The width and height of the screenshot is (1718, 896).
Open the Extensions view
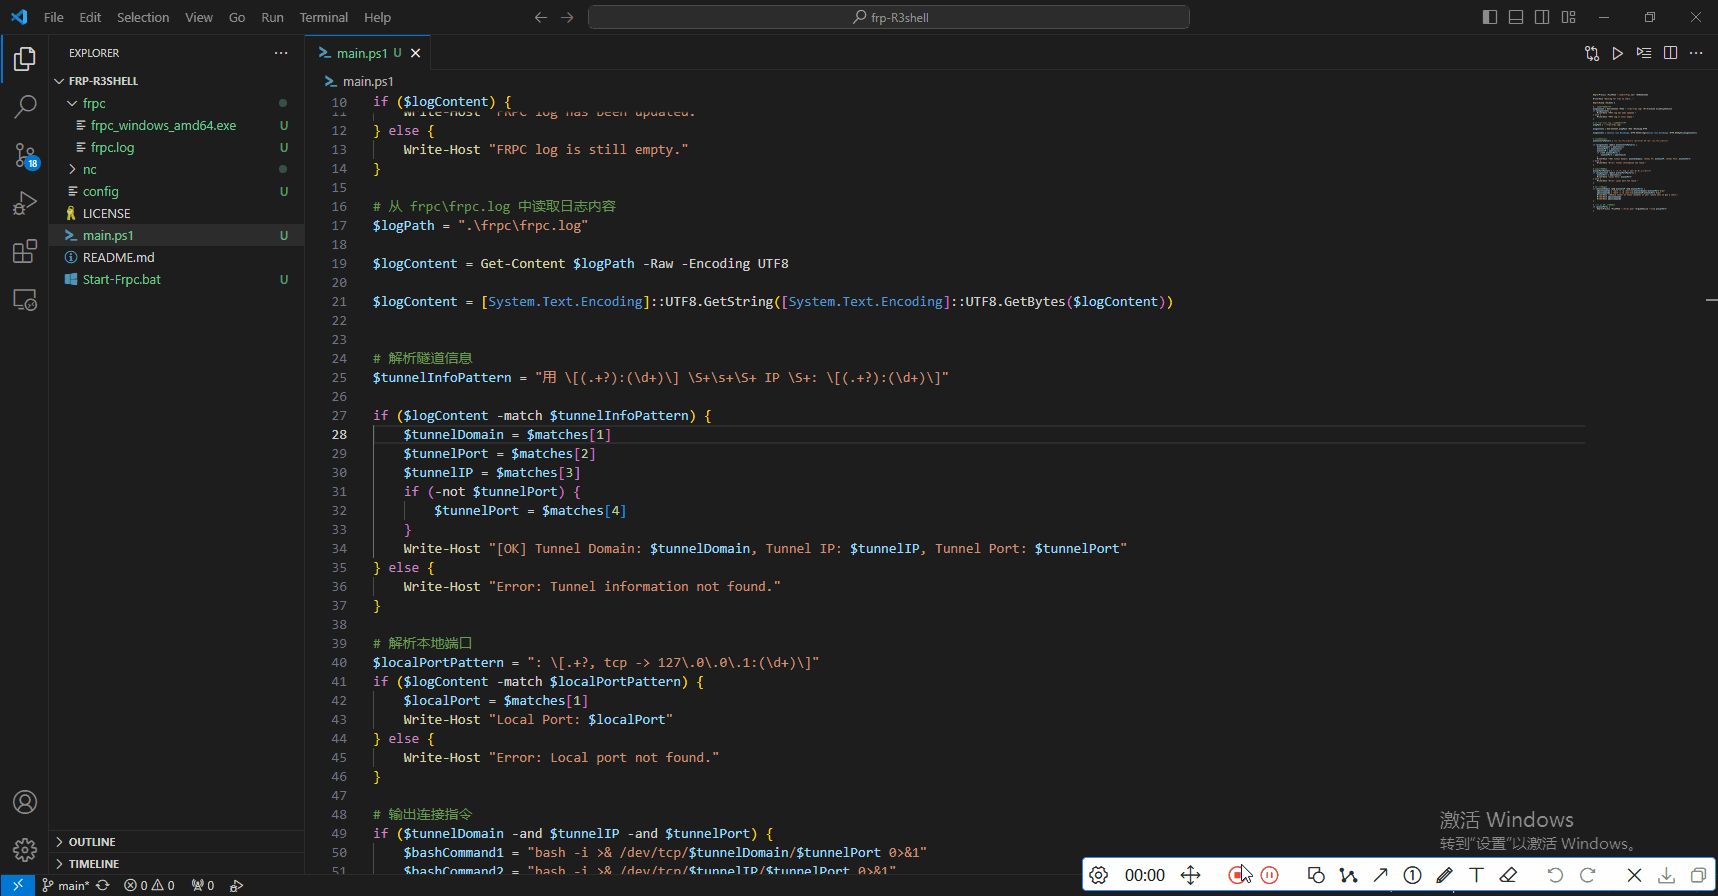(25, 251)
